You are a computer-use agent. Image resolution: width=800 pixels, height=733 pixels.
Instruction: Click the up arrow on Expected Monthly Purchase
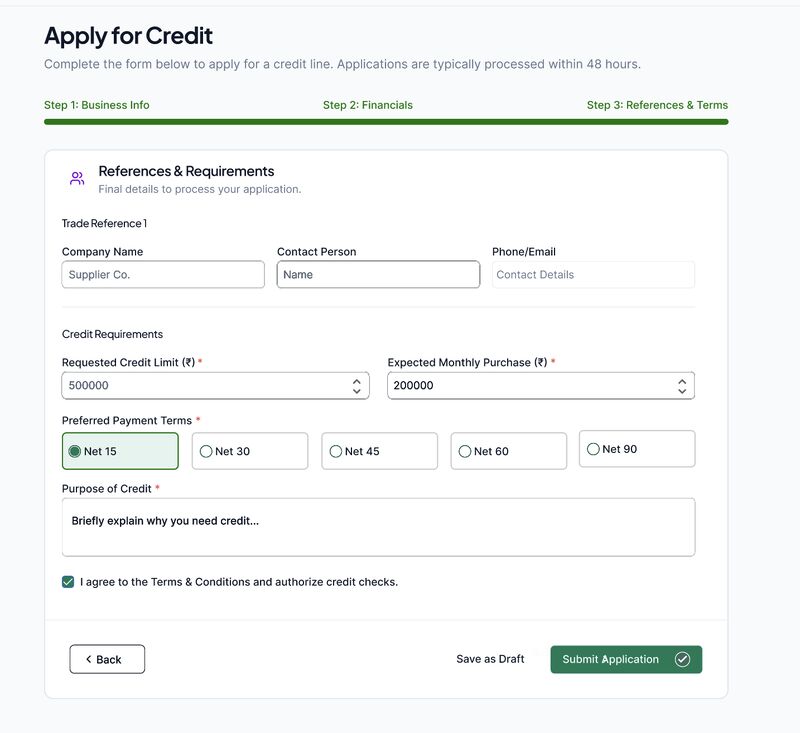click(680, 380)
